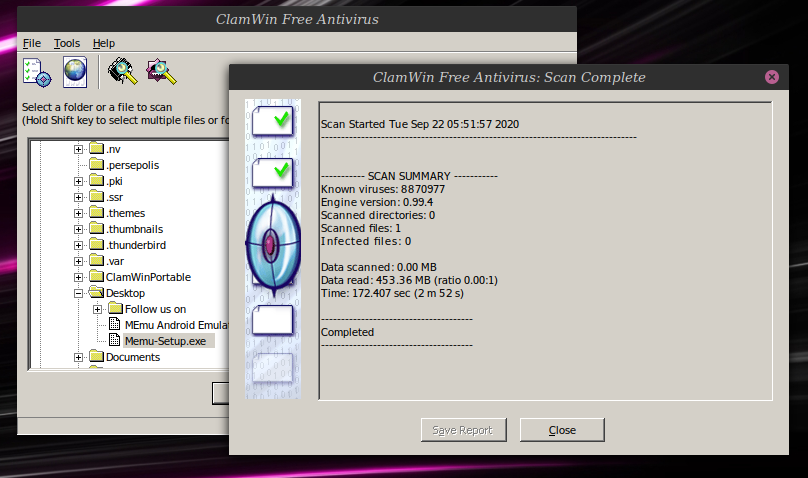
Task: Click the Scanned directories: 0 line
Action: tap(378, 215)
